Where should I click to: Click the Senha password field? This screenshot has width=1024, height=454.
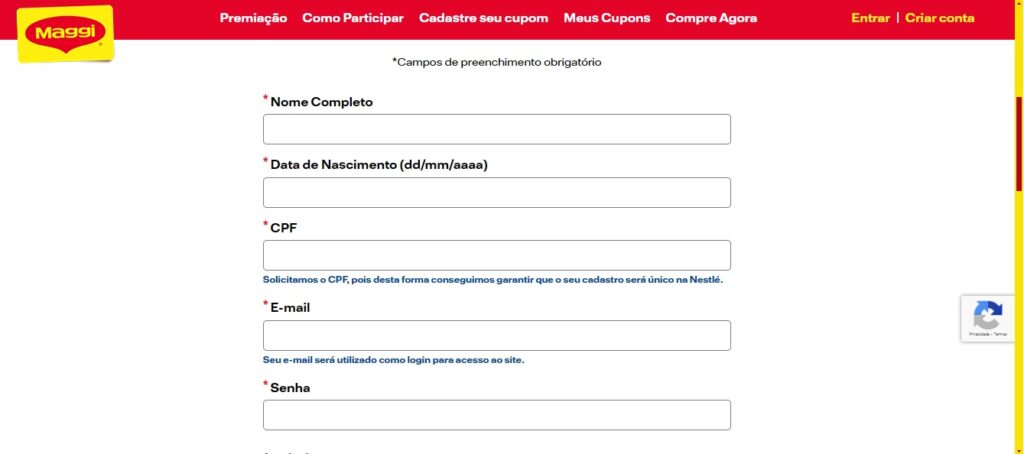[496, 415]
